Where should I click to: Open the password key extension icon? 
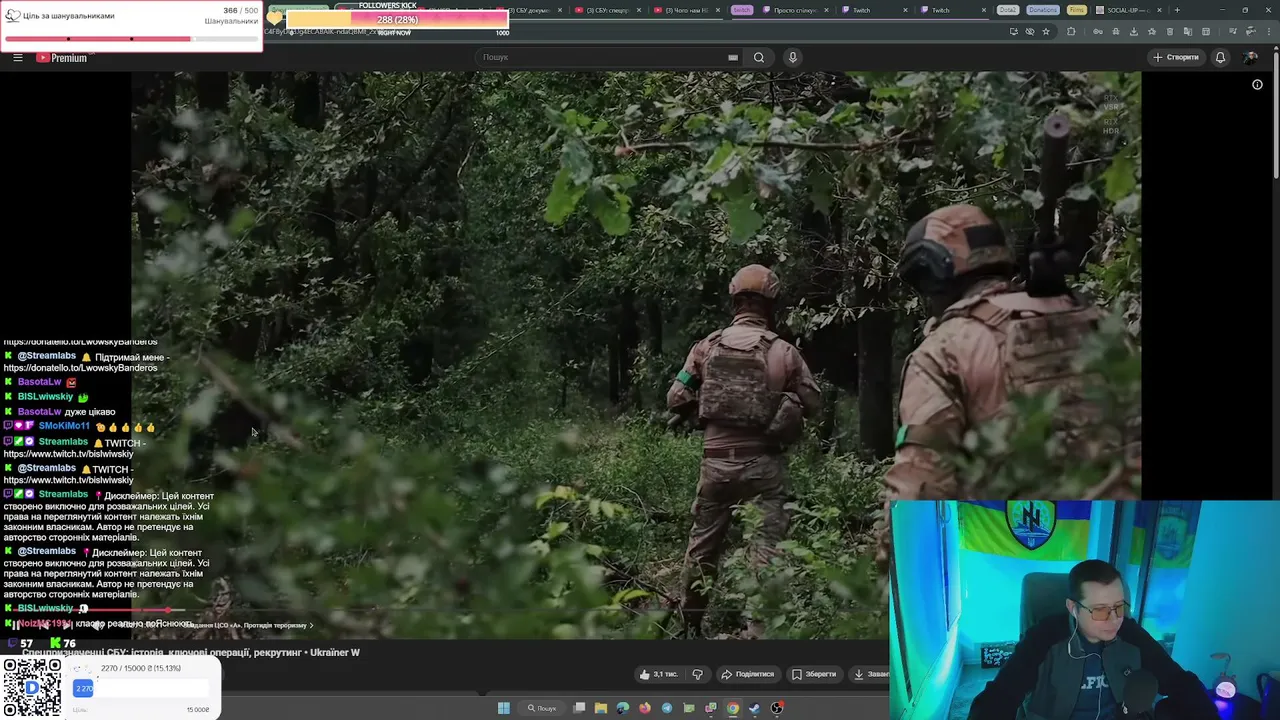click(x=1098, y=31)
